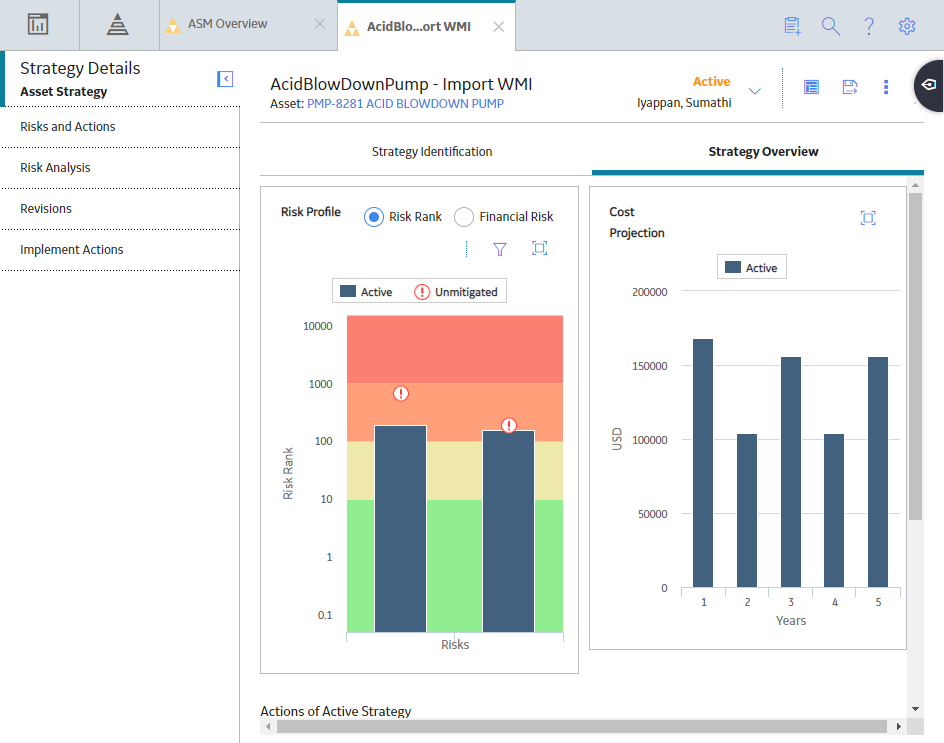This screenshot has height=743, width=944.
Task: Click the Year 1 cost bar
Action: click(x=703, y=463)
